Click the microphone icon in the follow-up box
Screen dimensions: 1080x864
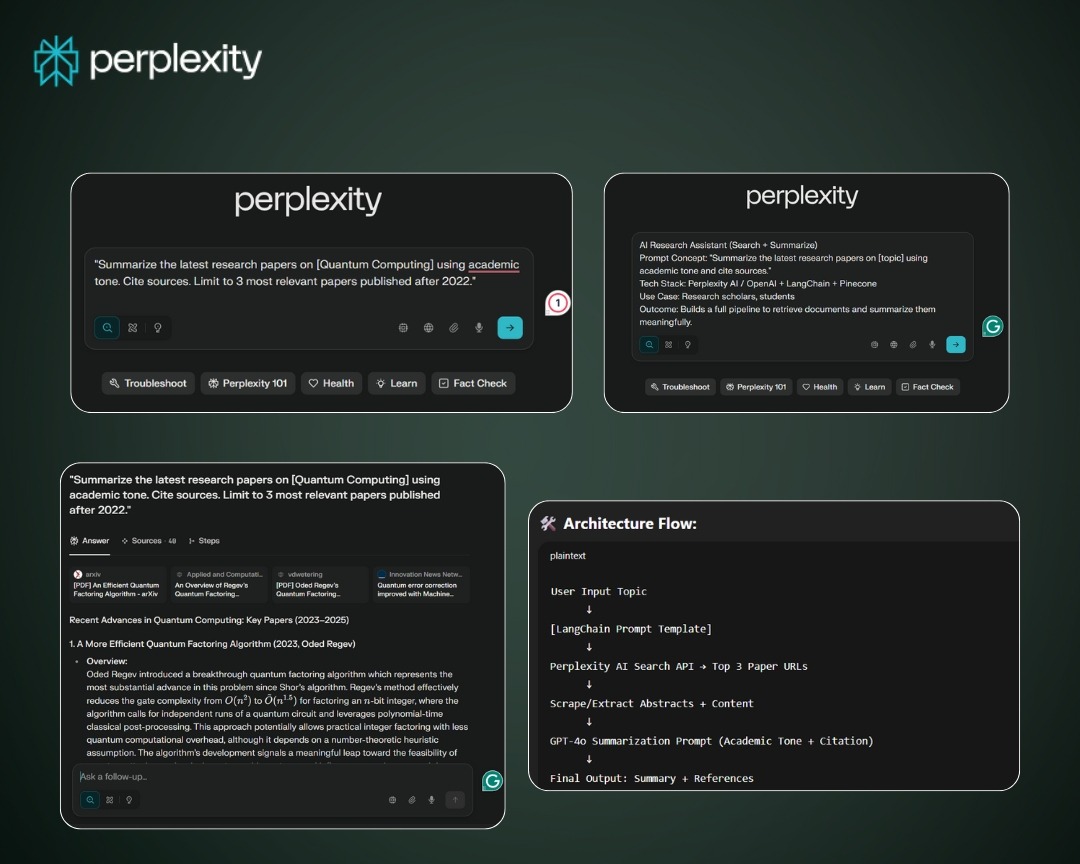[x=431, y=800]
